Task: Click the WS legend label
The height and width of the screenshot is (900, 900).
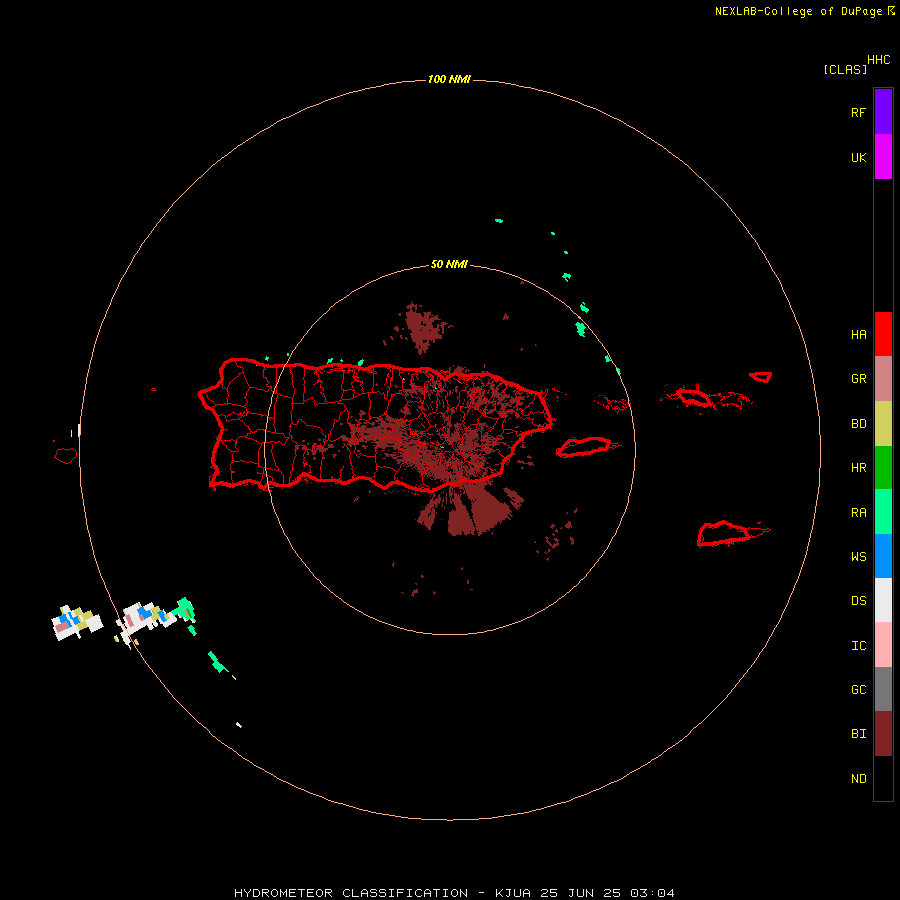Action: [858, 557]
